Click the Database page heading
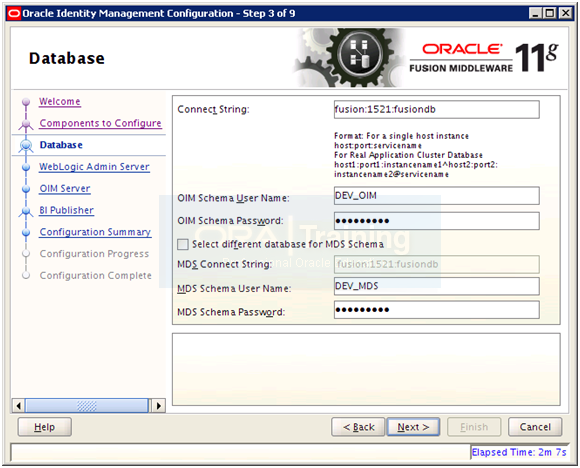This screenshot has width=580, height=468. [x=67, y=58]
